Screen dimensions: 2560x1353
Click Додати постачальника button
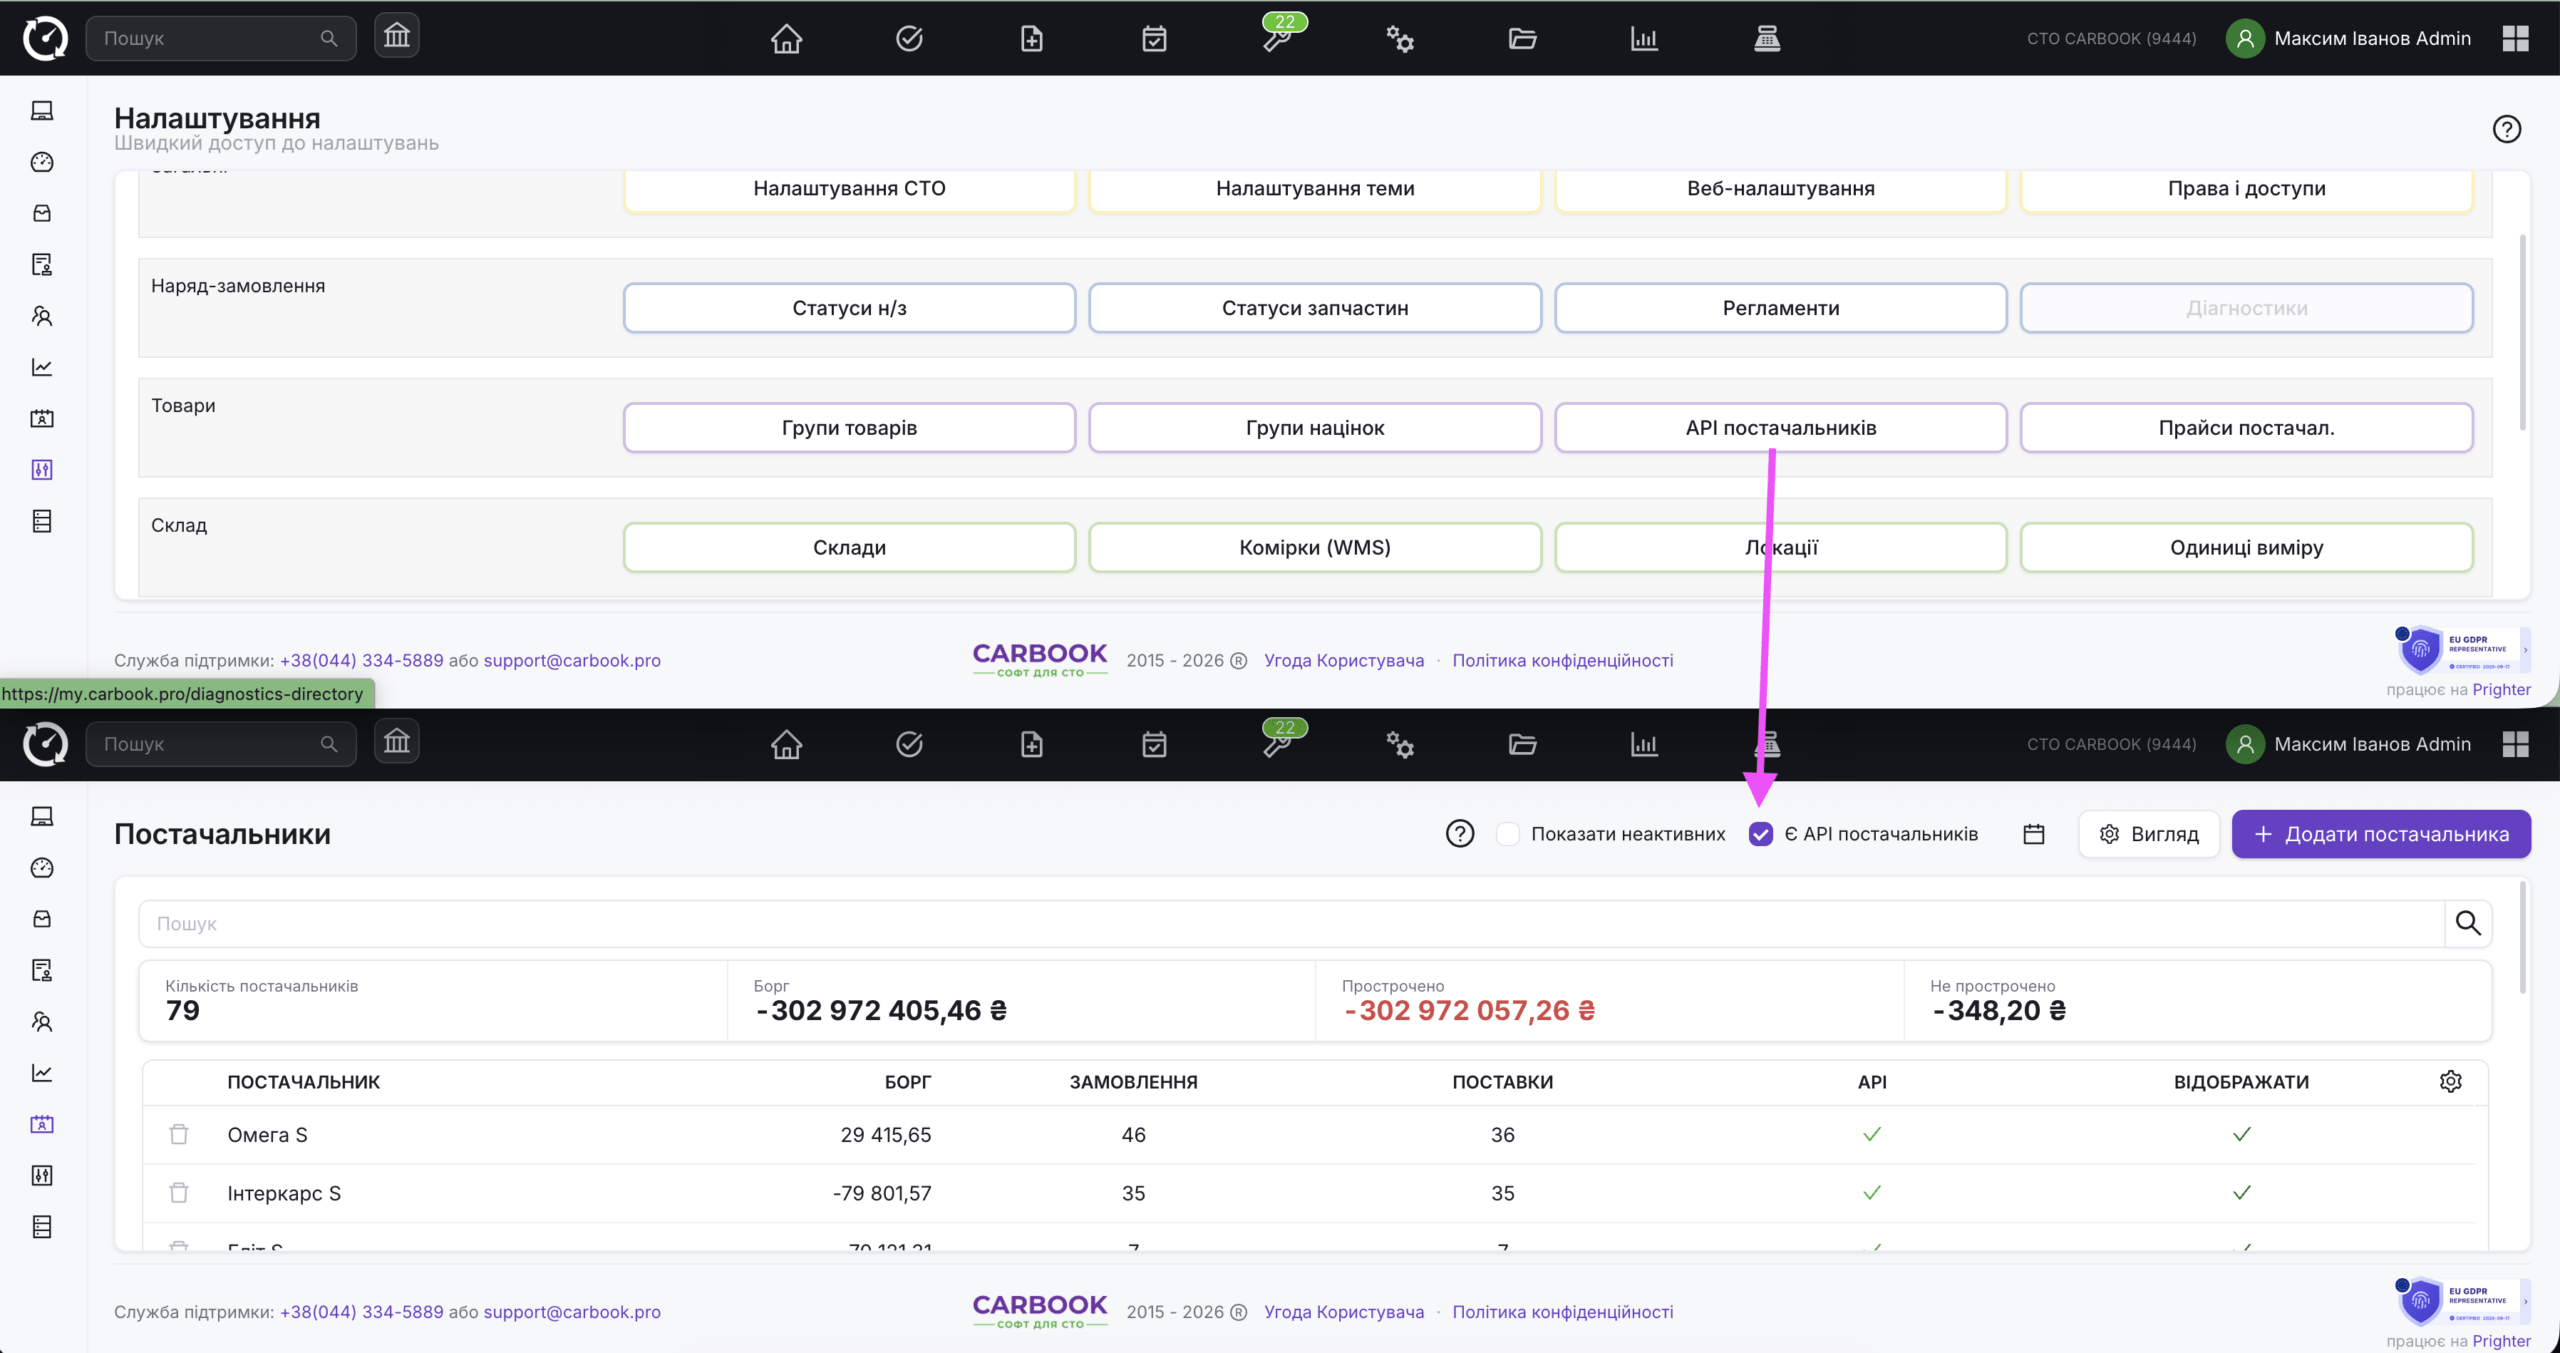[2381, 834]
